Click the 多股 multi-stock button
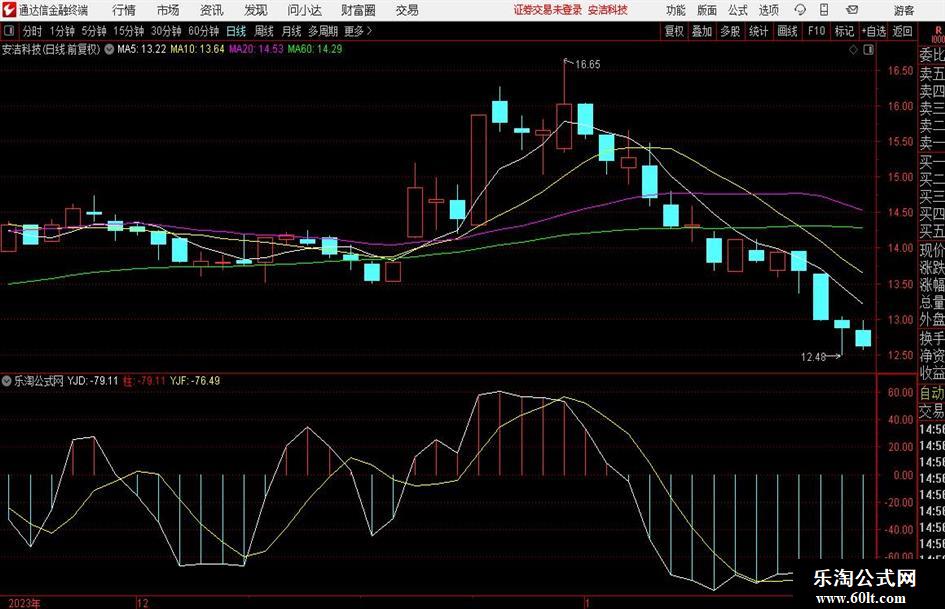The width and height of the screenshot is (945, 609). click(730, 31)
